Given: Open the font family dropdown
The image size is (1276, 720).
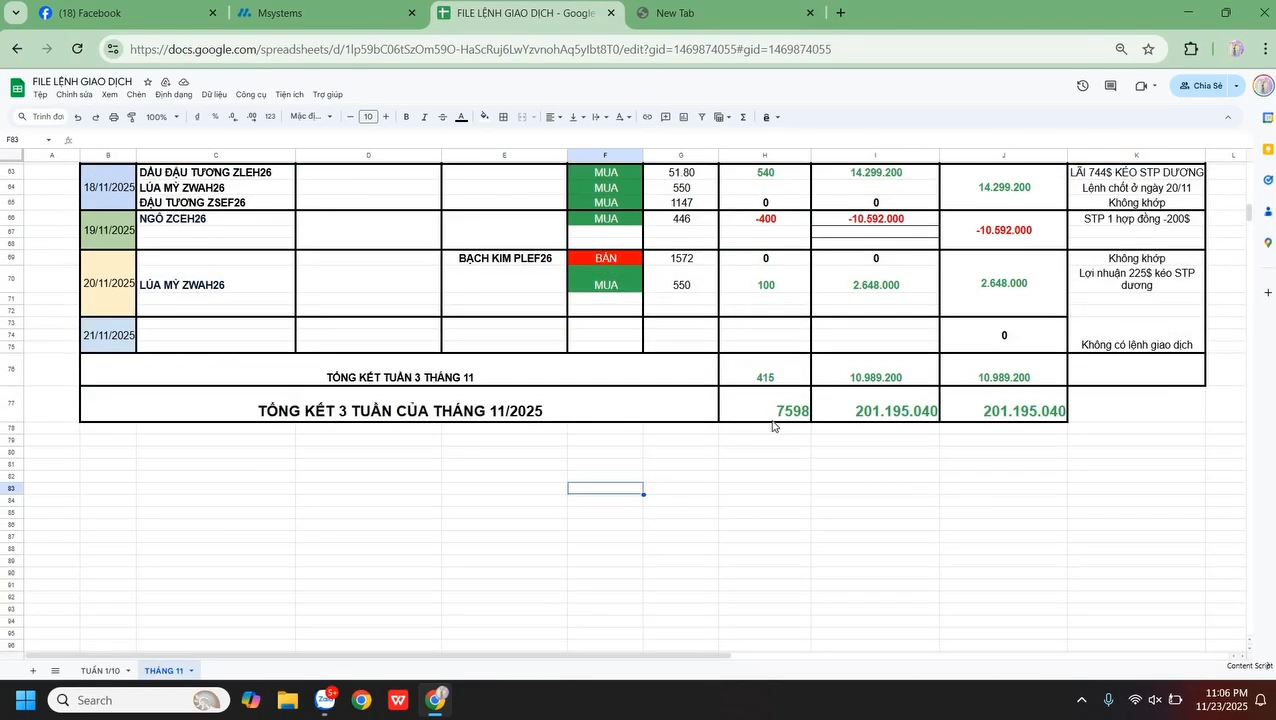Looking at the screenshot, I should [310, 117].
